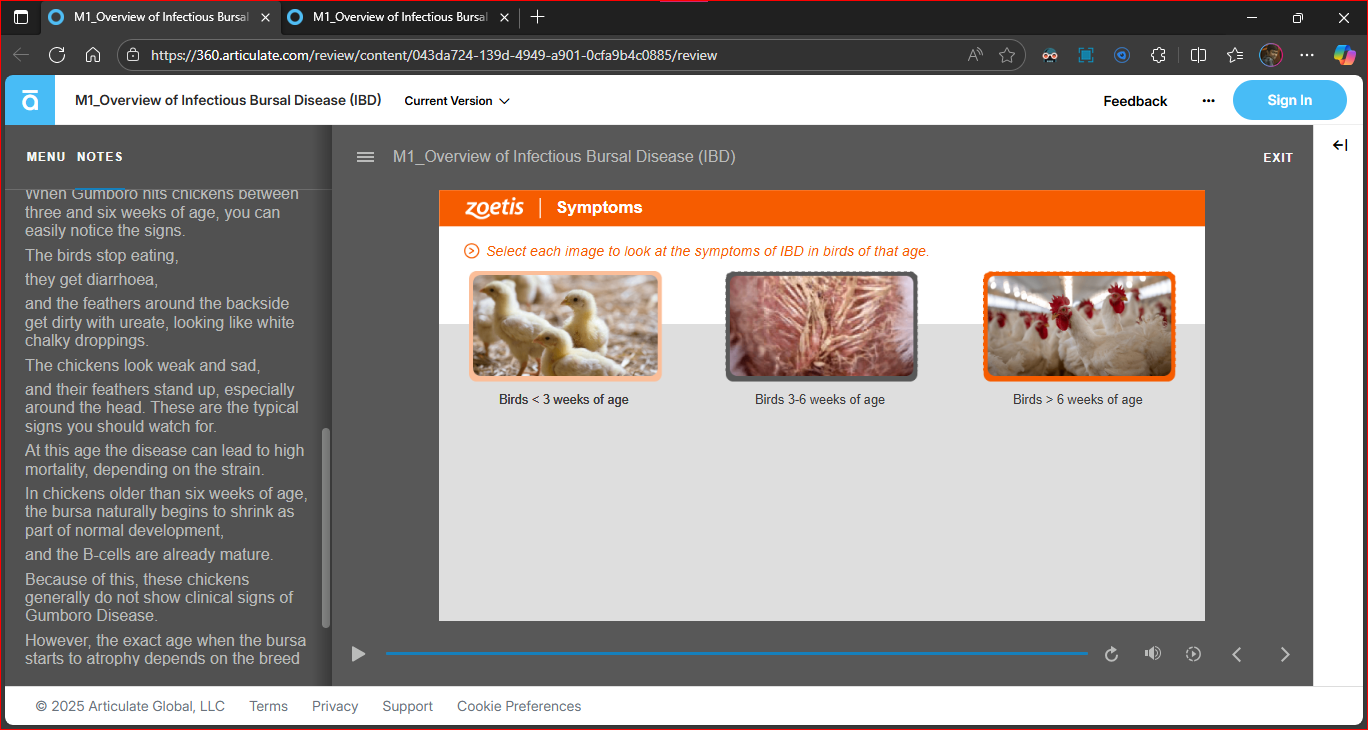Viewport: 1368px width, 730px height.
Task: Click the play button in the course player
Action: click(358, 654)
